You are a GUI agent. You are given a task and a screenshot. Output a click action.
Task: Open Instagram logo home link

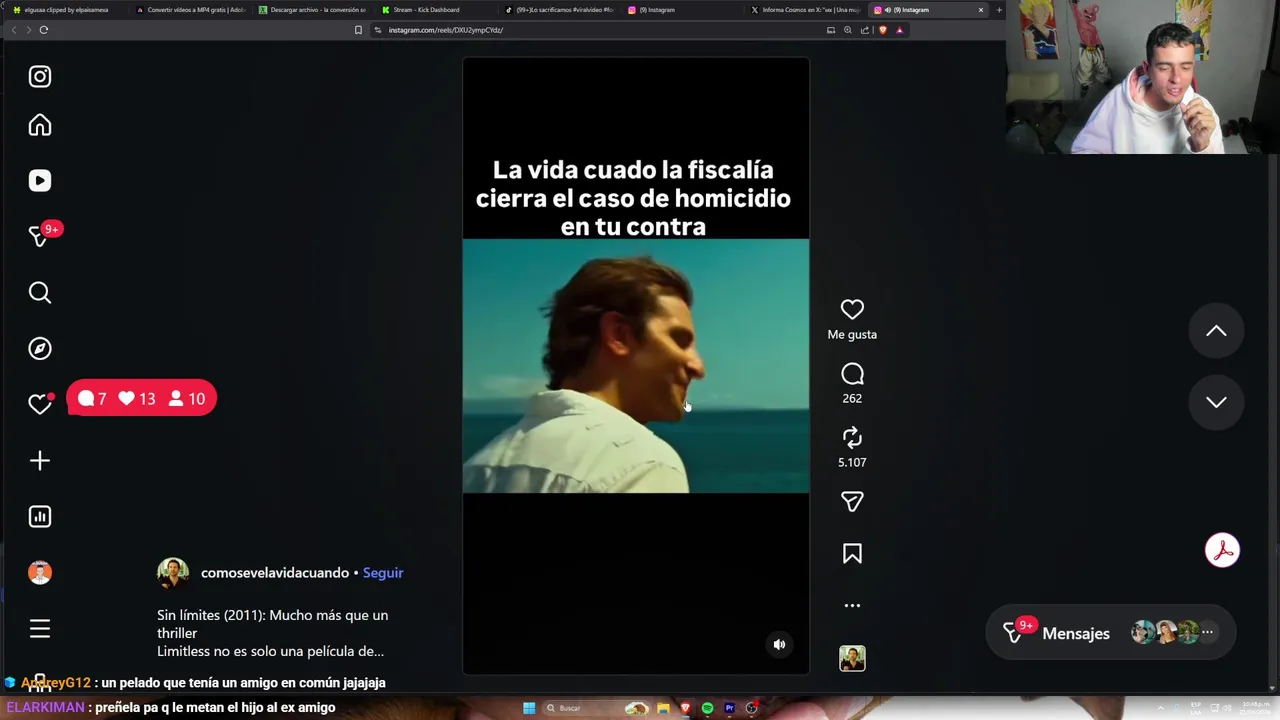tap(40, 77)
